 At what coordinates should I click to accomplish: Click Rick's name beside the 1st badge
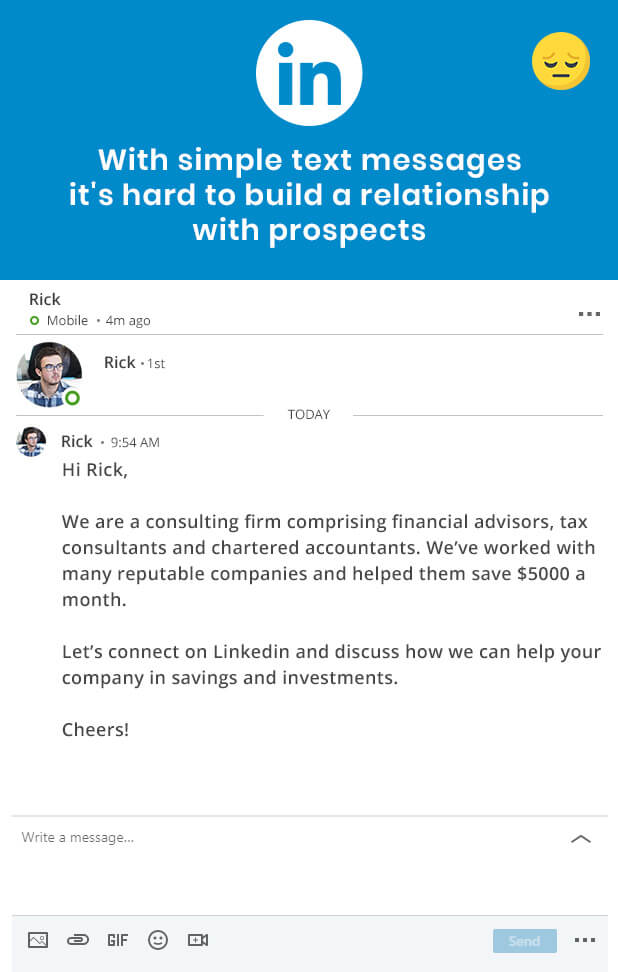[119, 363]
